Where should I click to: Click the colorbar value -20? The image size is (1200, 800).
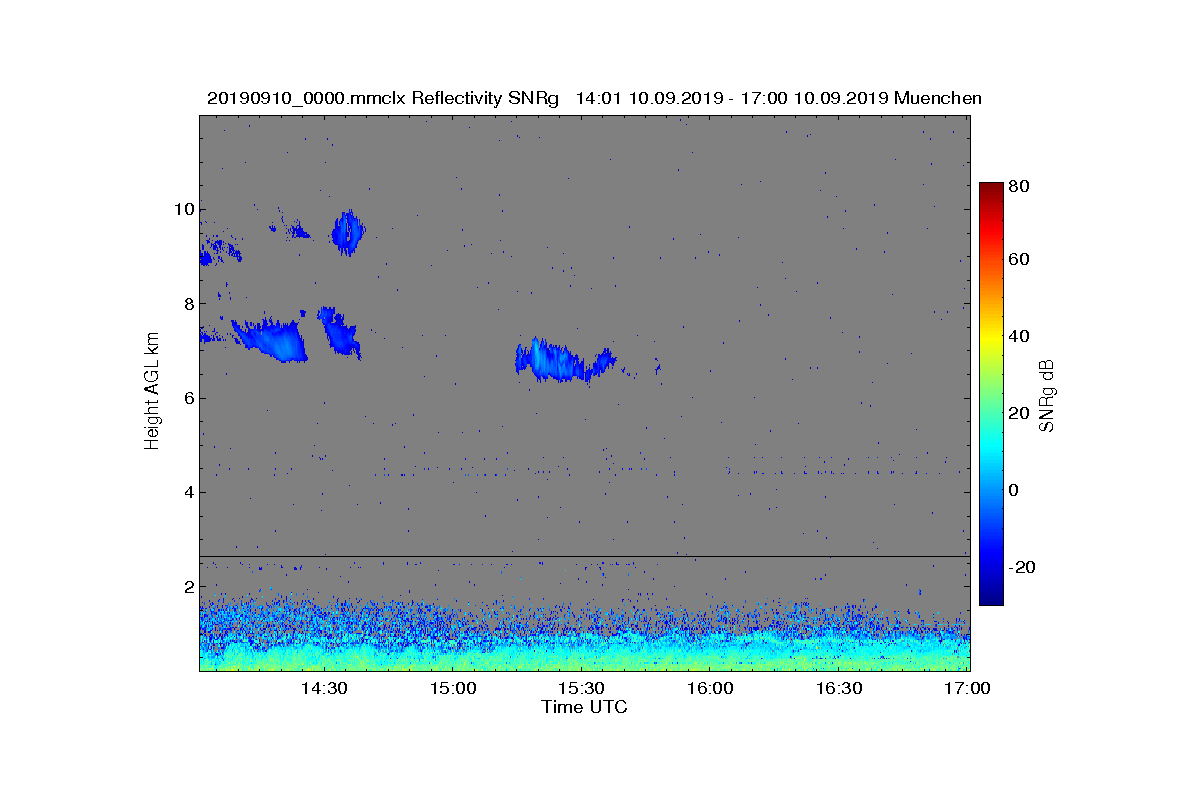point(1023,567)
